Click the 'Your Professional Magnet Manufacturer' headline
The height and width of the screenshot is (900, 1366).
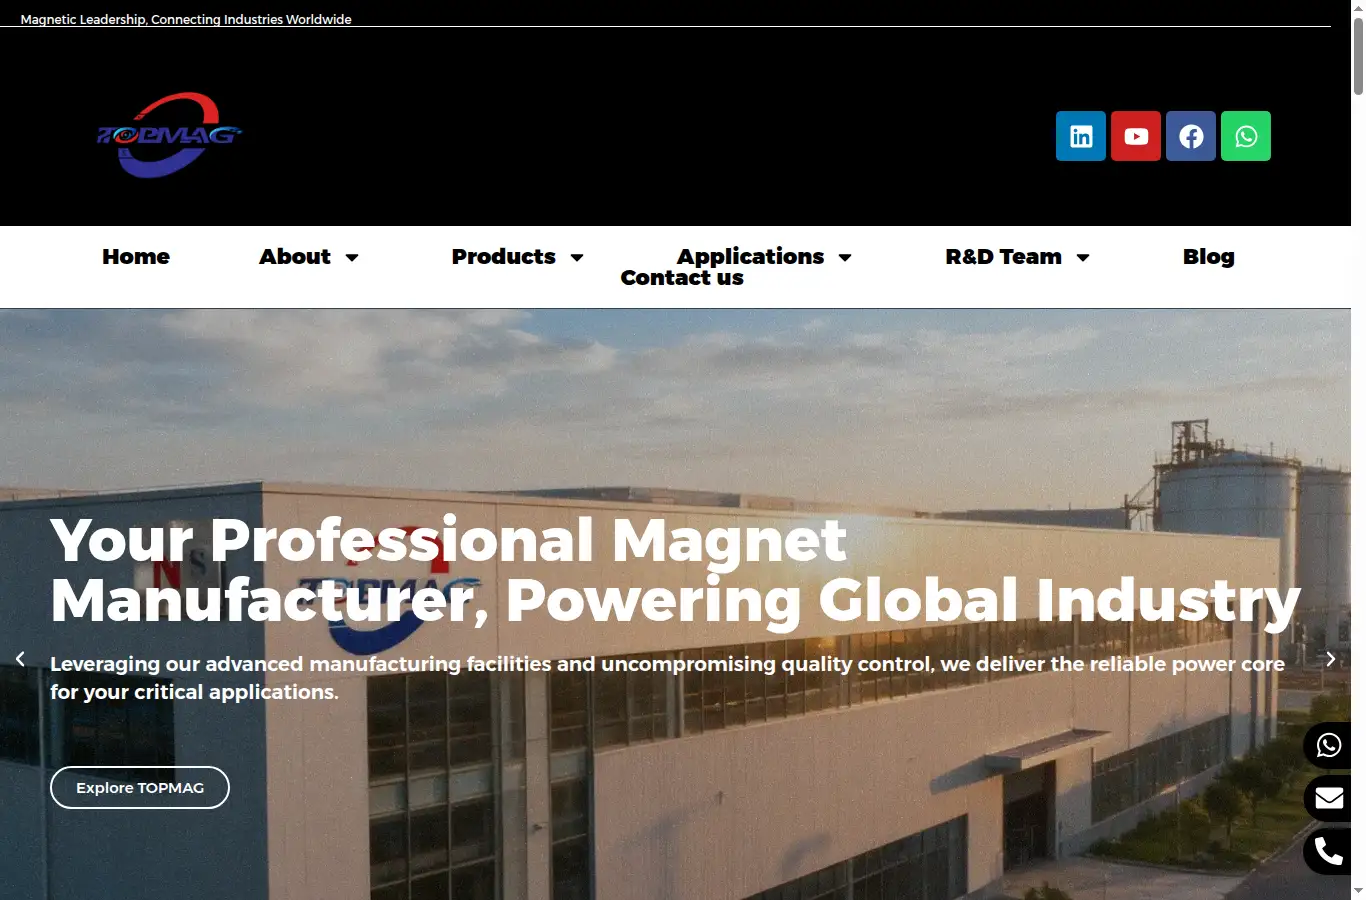coord(675,571)
